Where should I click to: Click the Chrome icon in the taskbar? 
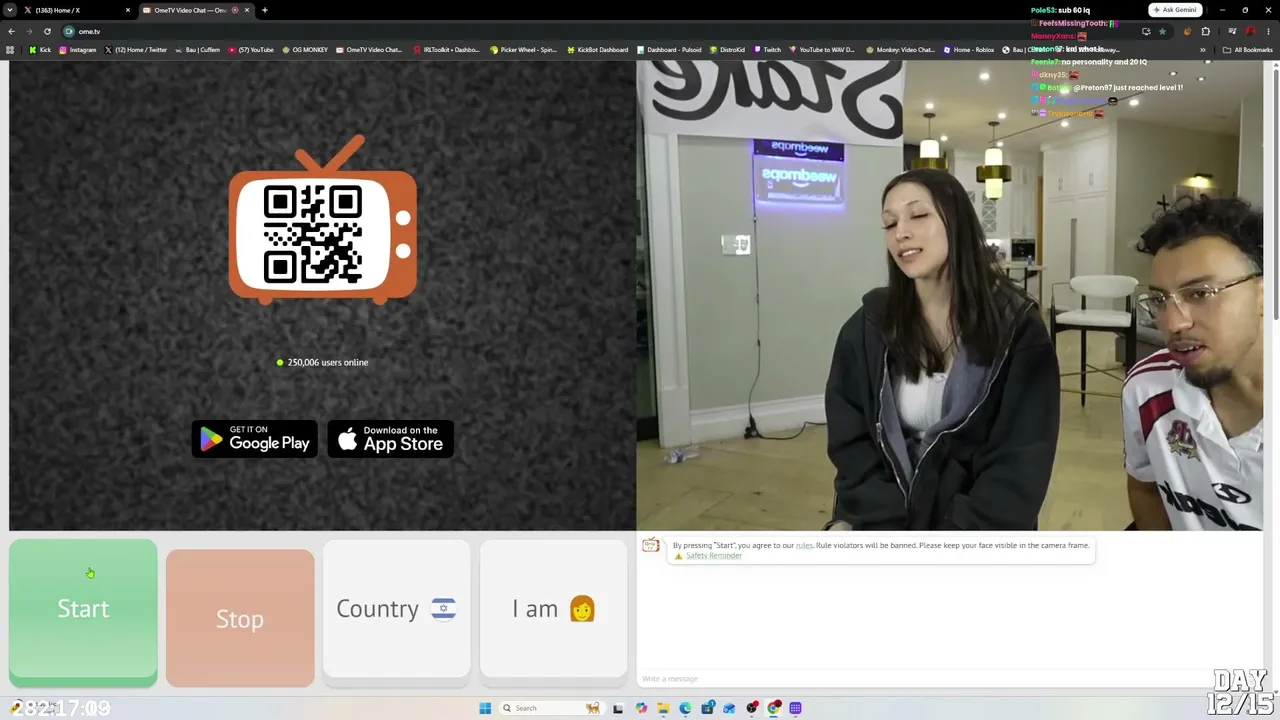pyautogui.click(x=773, y=708)
